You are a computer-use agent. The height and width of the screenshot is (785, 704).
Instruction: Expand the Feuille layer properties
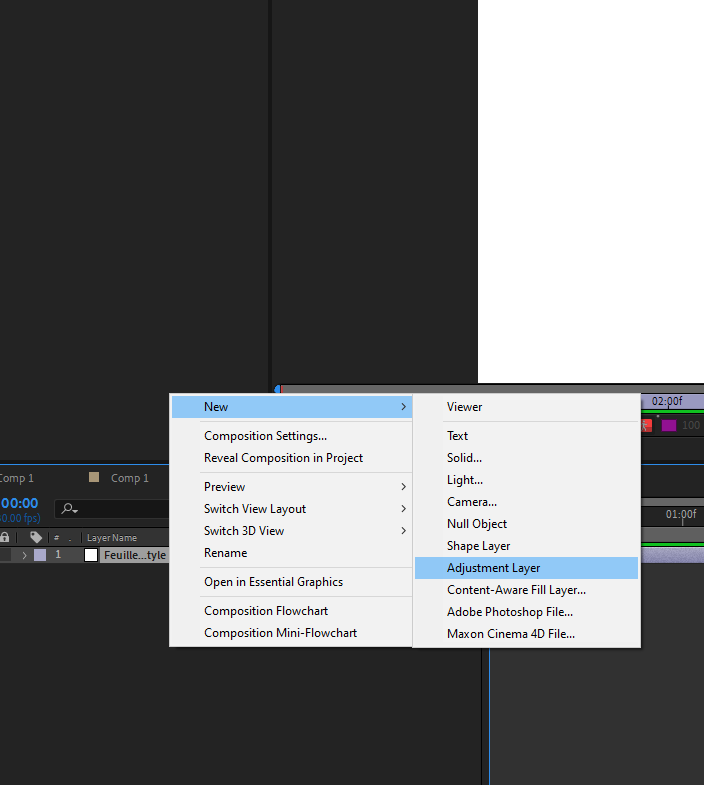[x=24, y=555]
